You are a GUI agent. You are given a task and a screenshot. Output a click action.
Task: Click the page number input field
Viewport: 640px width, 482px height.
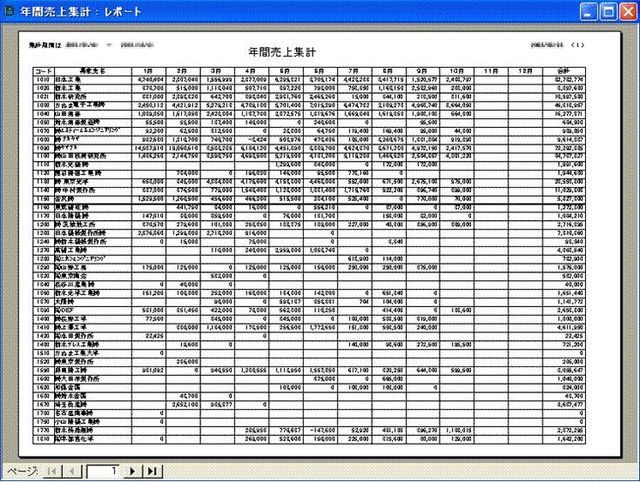pos(103,471)
